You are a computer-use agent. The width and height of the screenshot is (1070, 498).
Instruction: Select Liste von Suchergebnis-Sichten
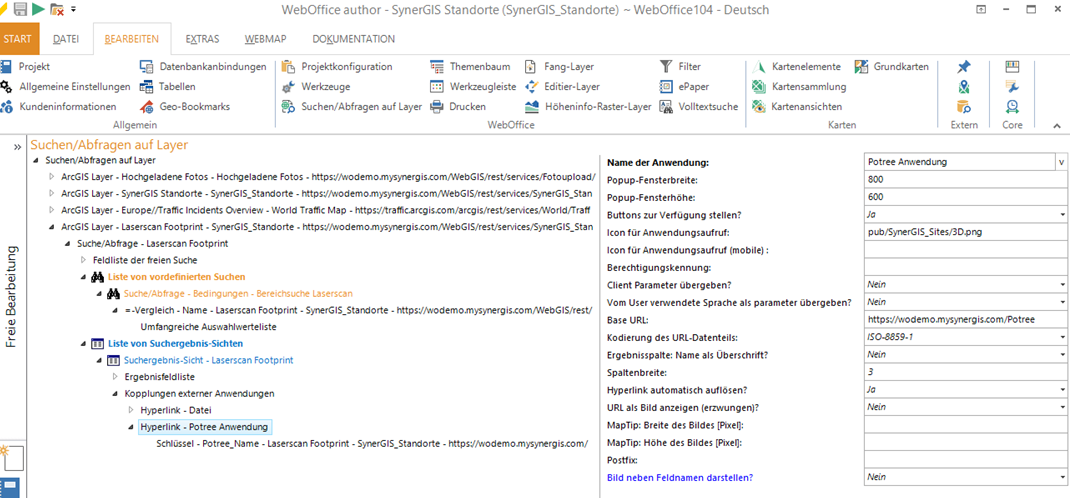174,343
